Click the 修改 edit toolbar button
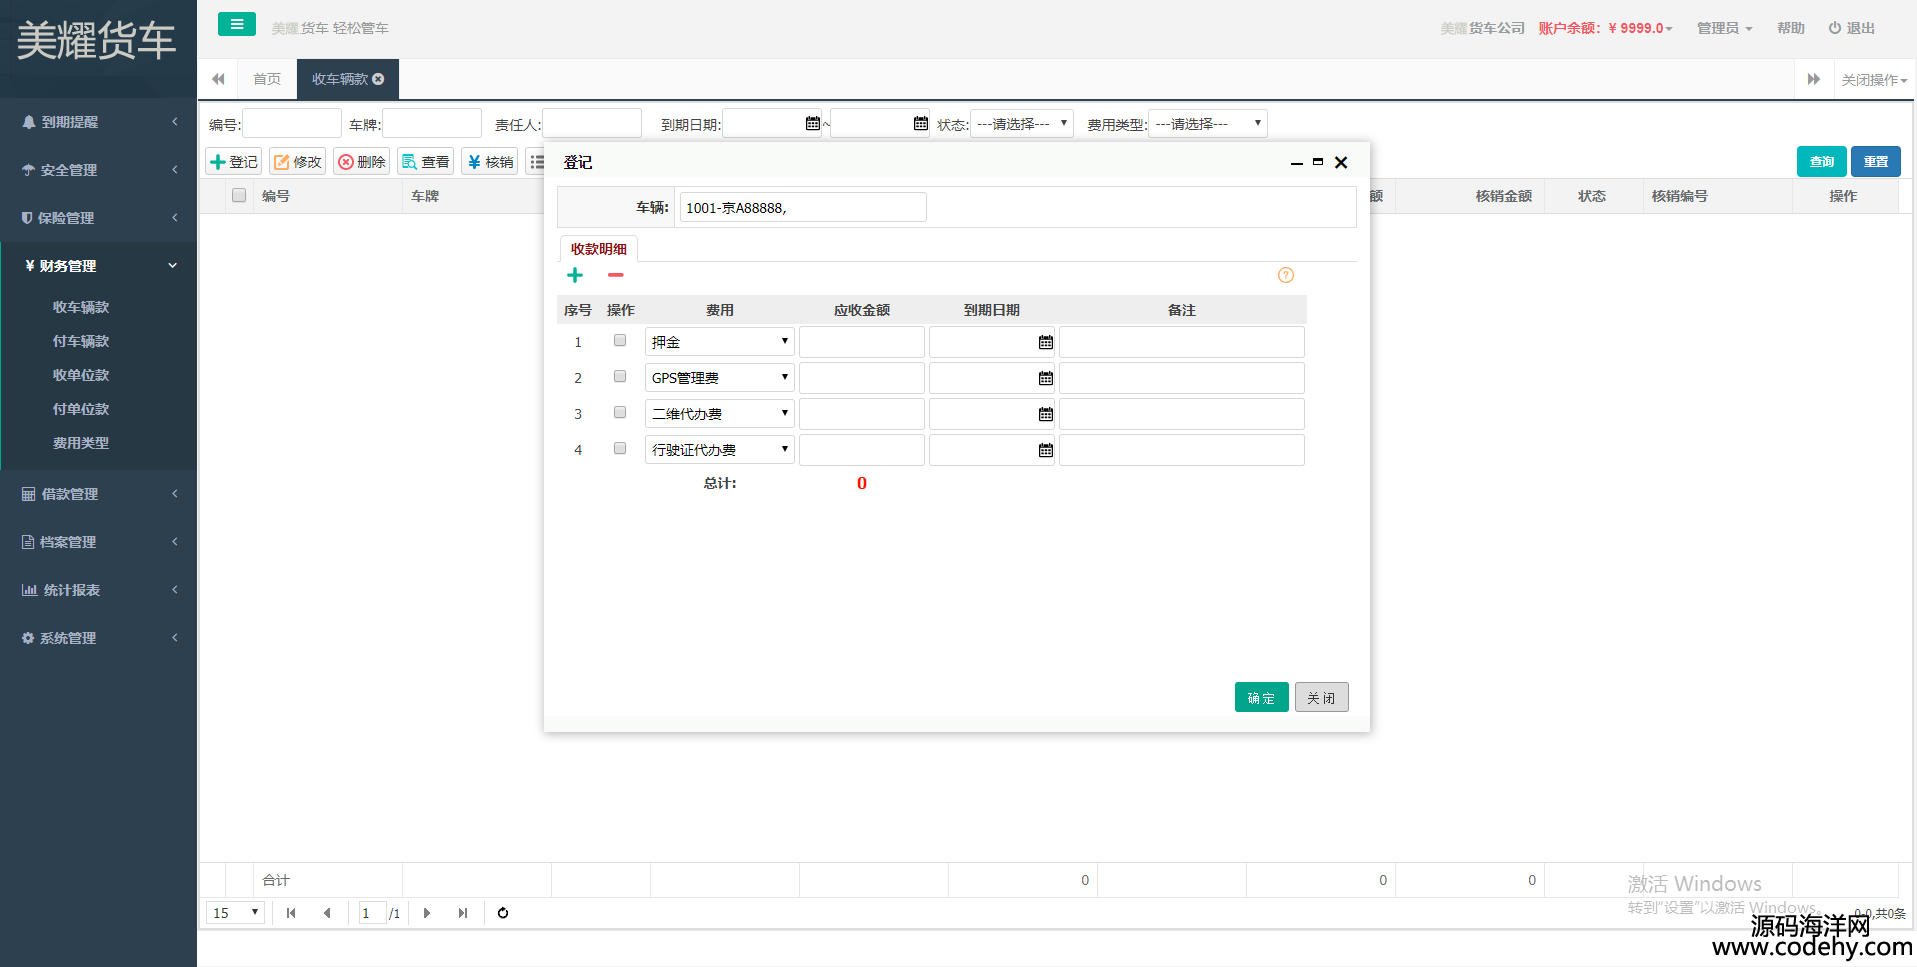Screen dimensions: 1917x967 click(x=298, y=162)
